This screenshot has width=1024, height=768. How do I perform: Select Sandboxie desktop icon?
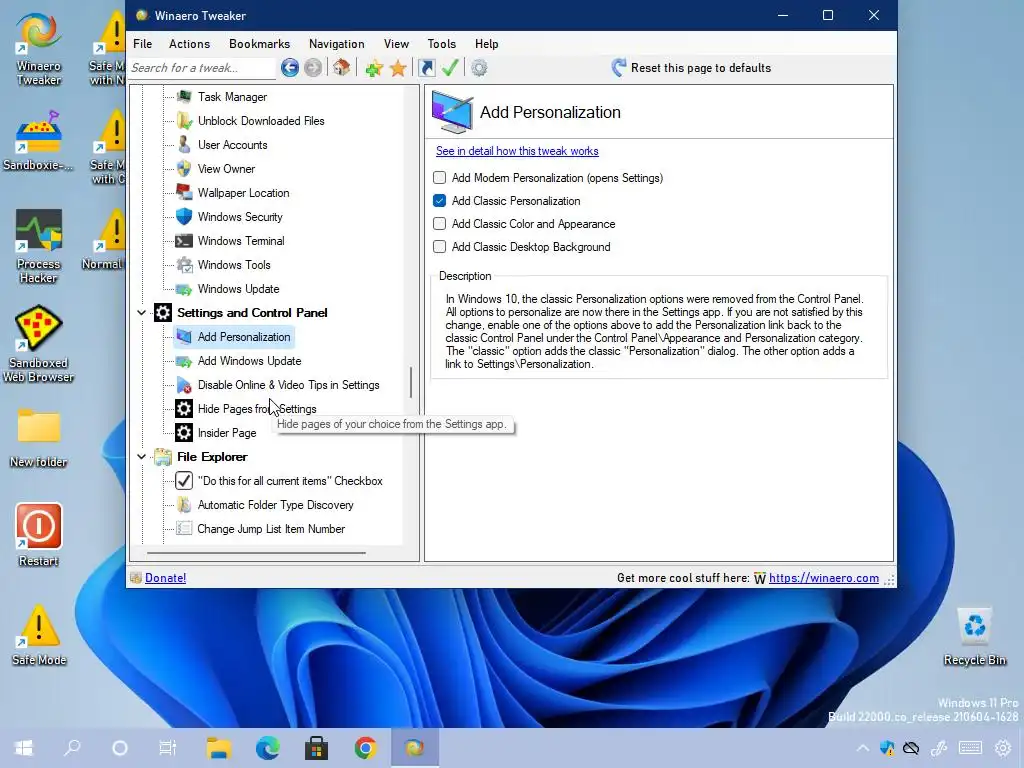pos(39,140)
